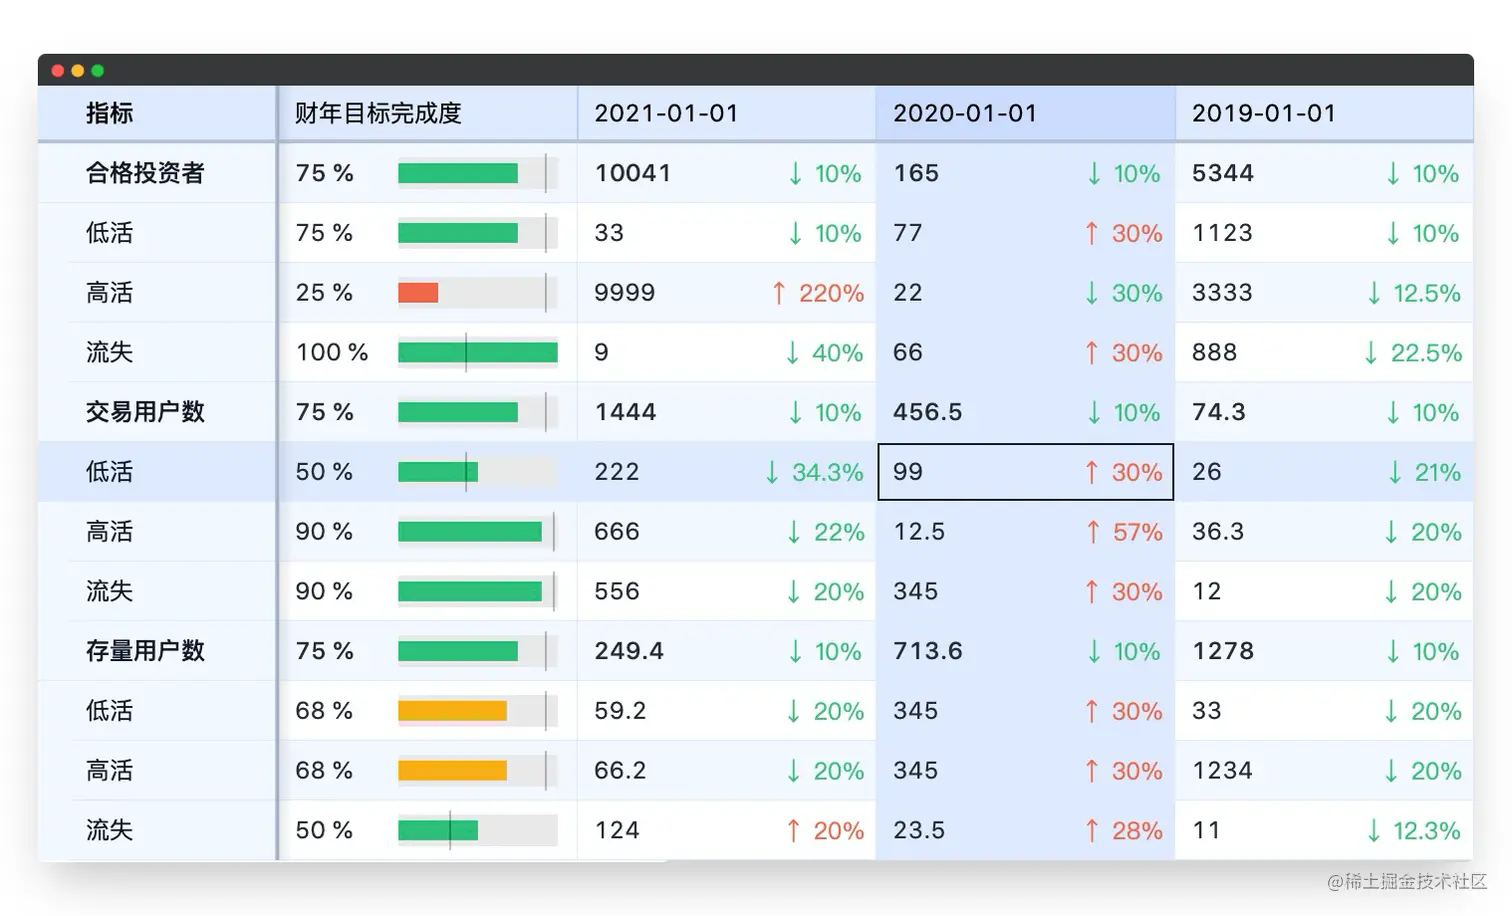Click the red increase arrow beside 57%
The height and width of the screenshot is (916, 1512).
pyautogui.click(x=1090, y=532)
